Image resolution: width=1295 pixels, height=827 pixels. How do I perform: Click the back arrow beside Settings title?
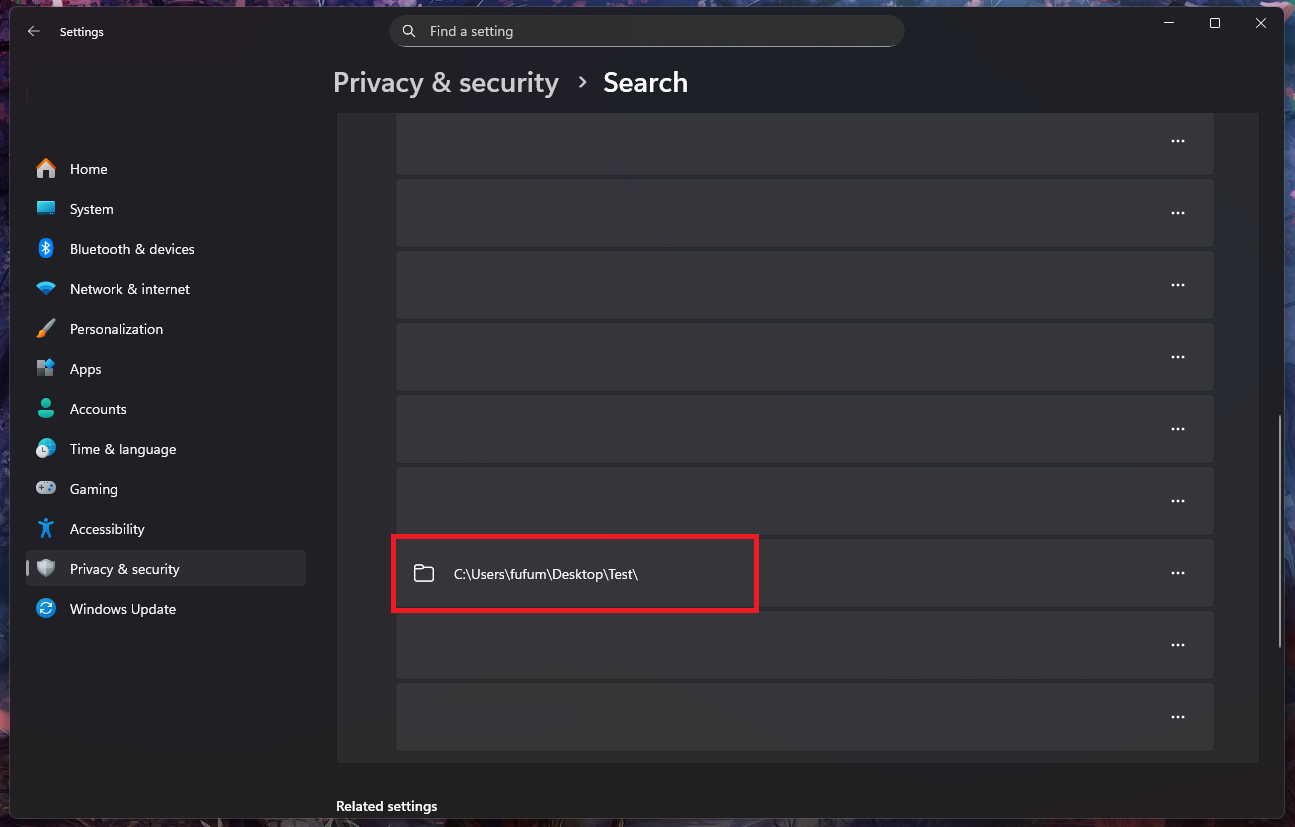[x=34, y=32]
